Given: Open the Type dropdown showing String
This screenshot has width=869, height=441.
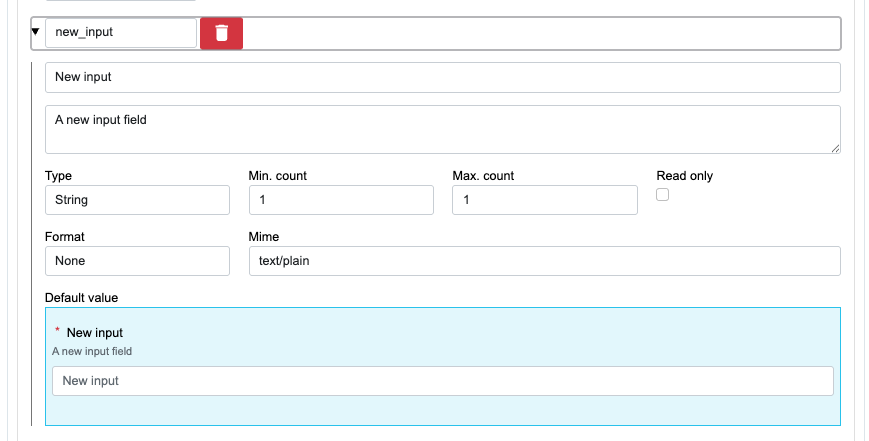Looking at the screenshot, I should coord(137,200).
